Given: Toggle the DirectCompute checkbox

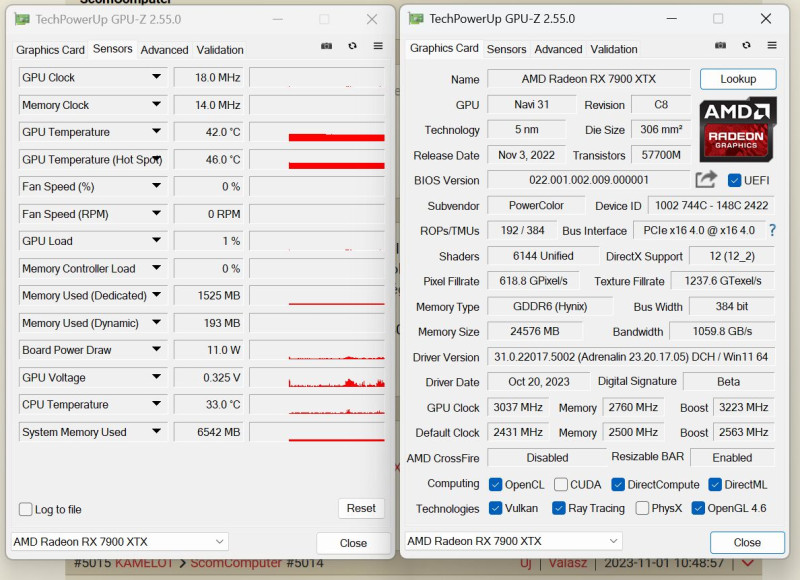Looking at the screenshot, I should [618, 484].
